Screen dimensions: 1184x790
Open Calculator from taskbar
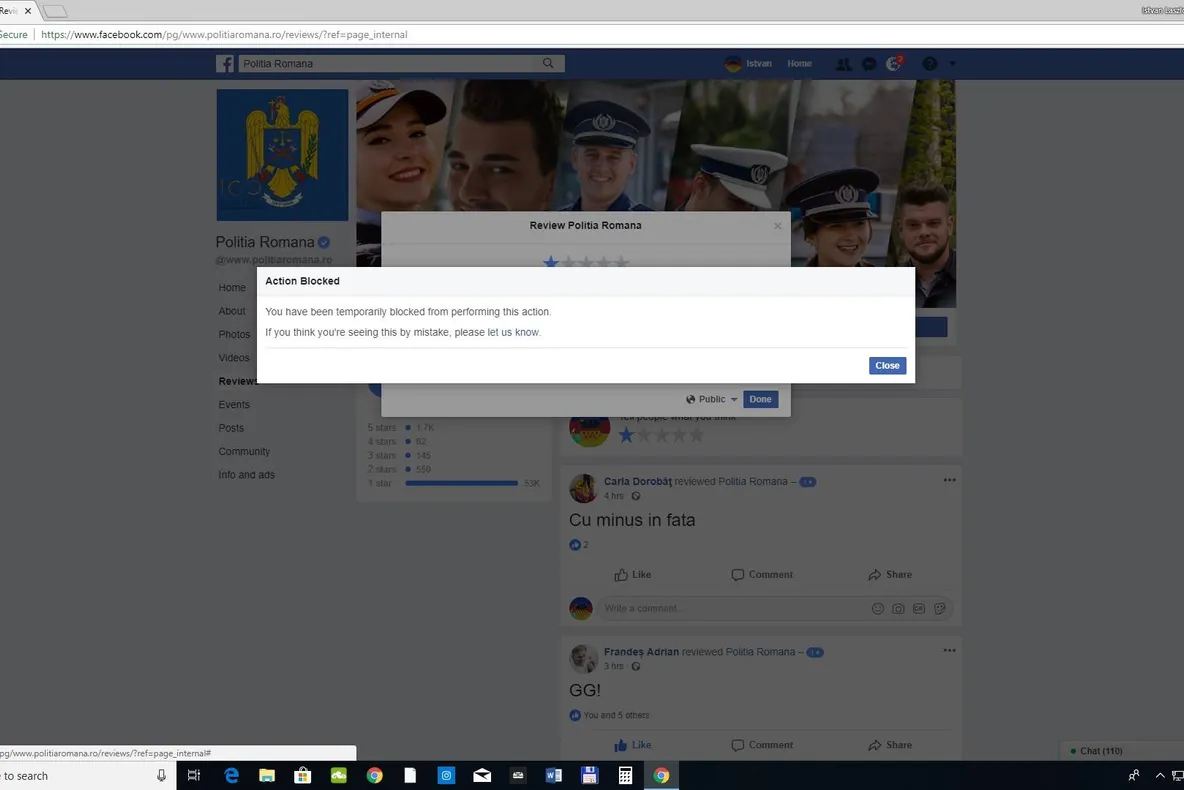click(625, 776)
